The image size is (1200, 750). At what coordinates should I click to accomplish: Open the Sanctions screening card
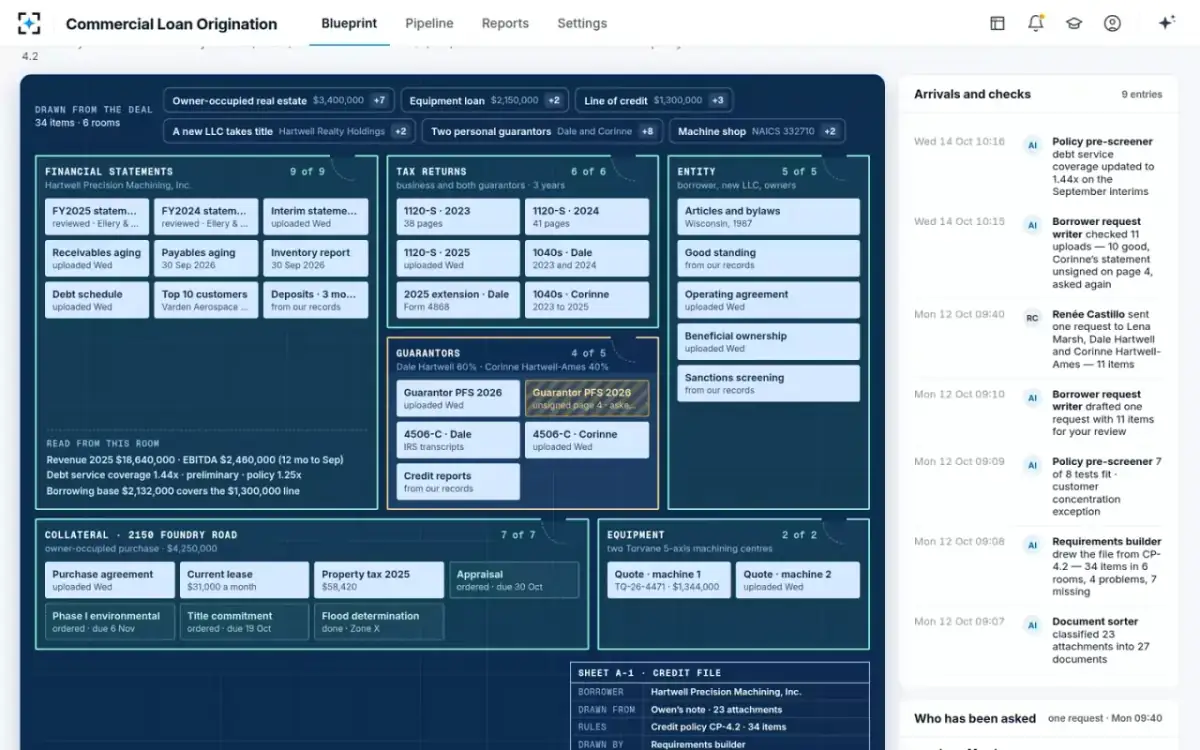point(768,384)
